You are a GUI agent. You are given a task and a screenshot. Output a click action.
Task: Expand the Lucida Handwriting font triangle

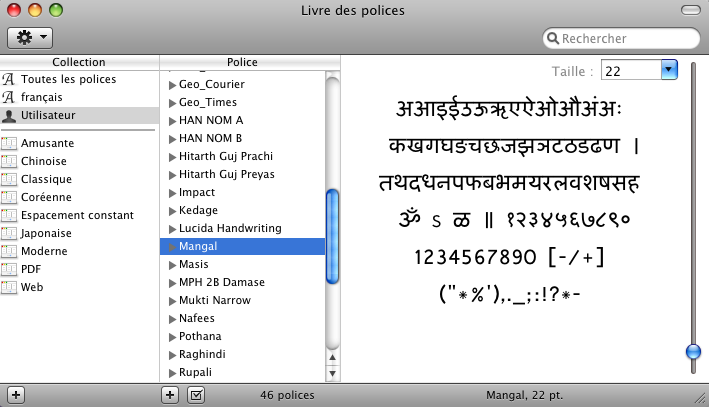point(173,228)
